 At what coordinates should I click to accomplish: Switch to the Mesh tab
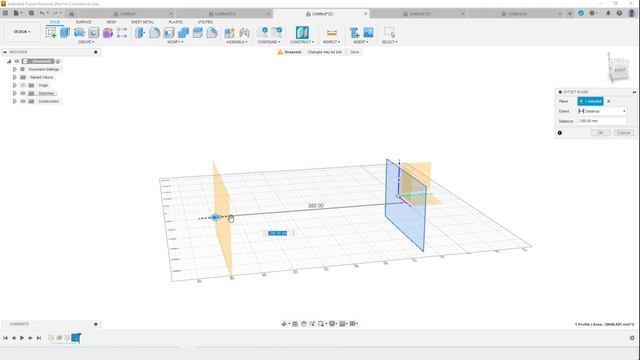[111, 22]
